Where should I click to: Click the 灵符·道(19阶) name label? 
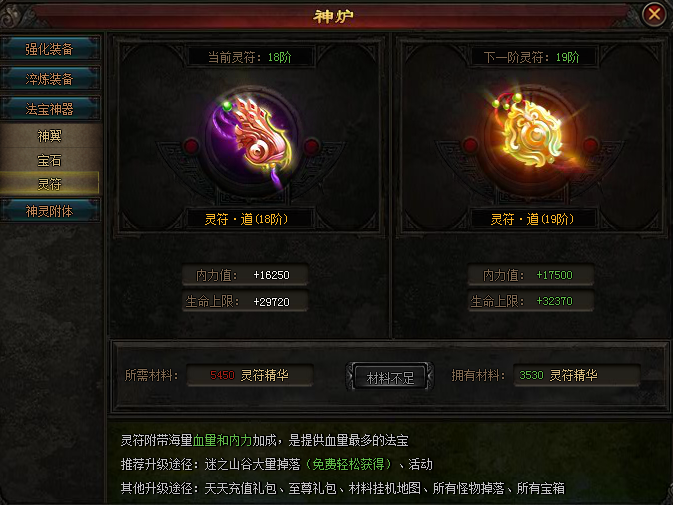pos(532,219)
